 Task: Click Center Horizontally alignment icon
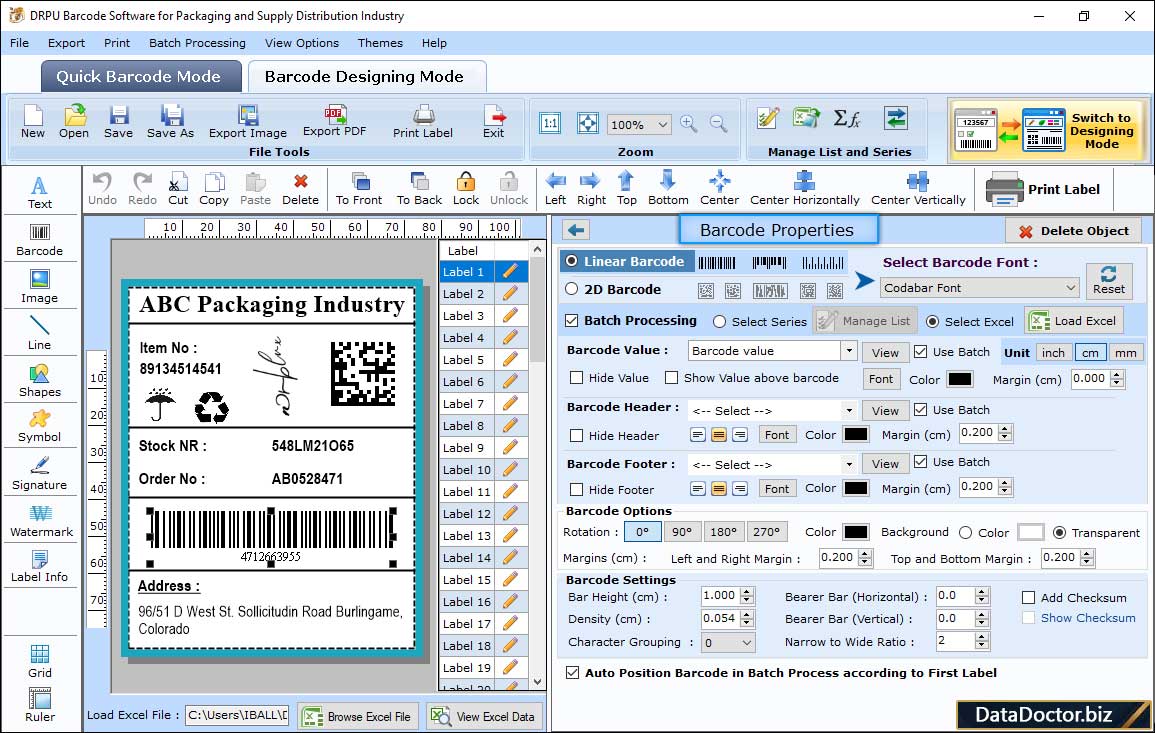tap(804, 189)
